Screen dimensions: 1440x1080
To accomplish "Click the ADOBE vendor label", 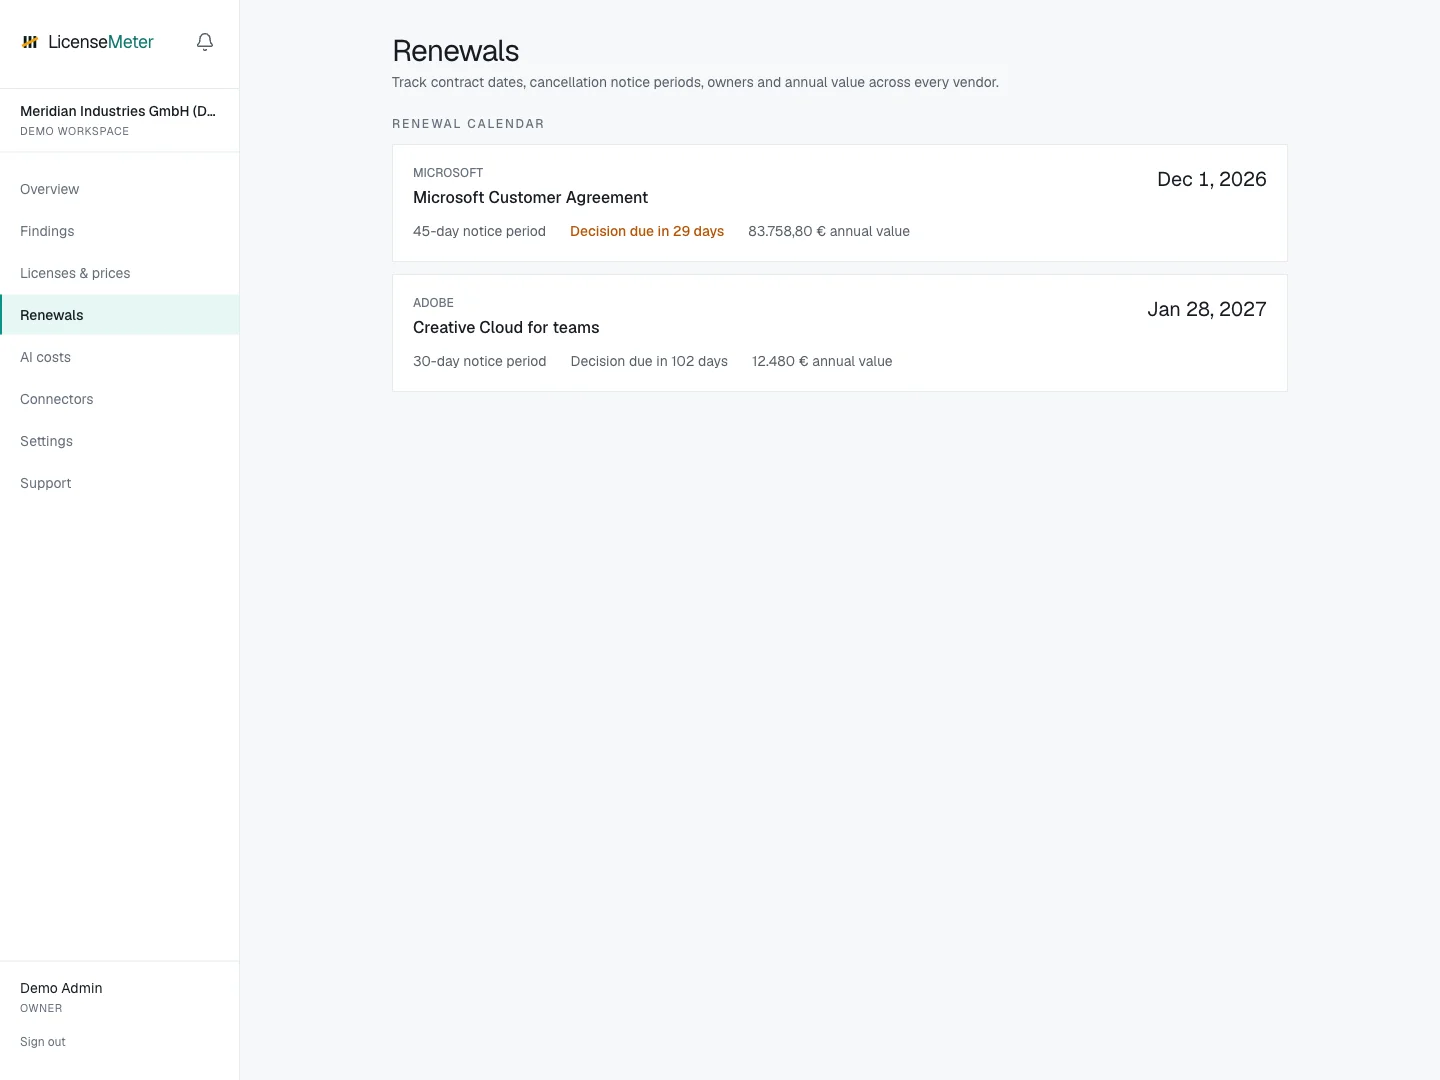I will (x=433, y=303).
